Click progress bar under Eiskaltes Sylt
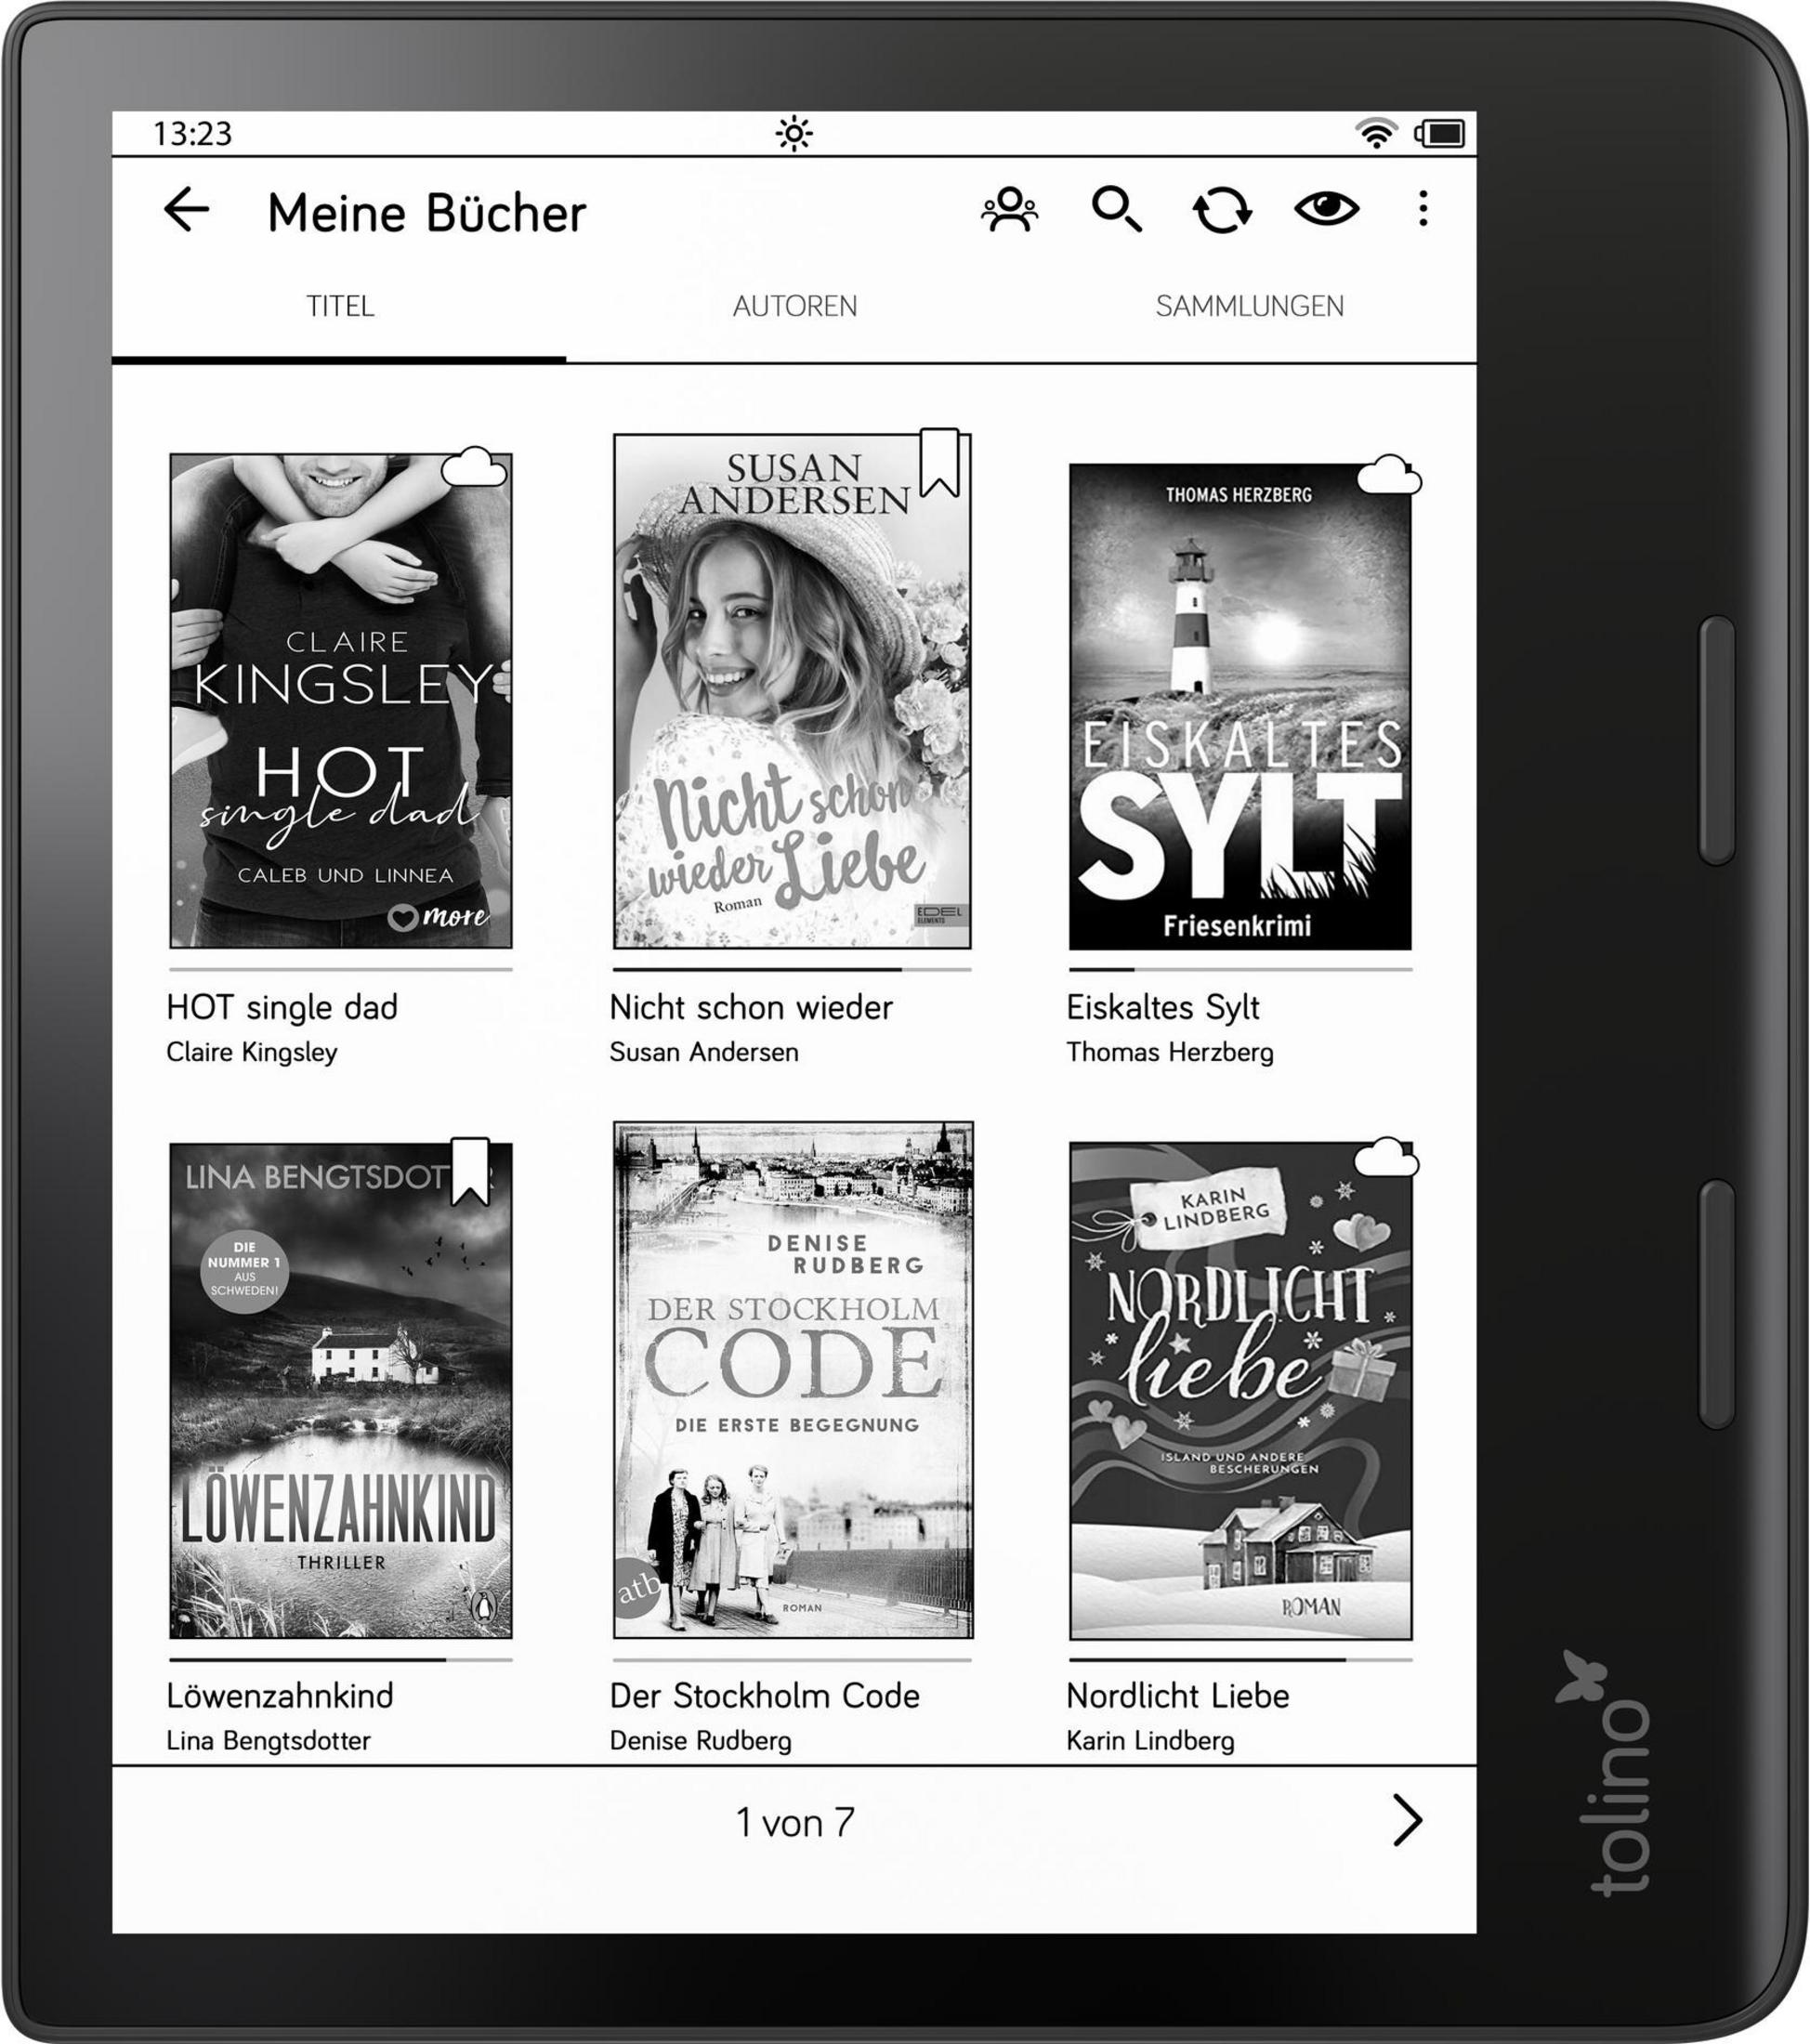The height and width of the screenshot is (2044, 1810). point(1240,969)
